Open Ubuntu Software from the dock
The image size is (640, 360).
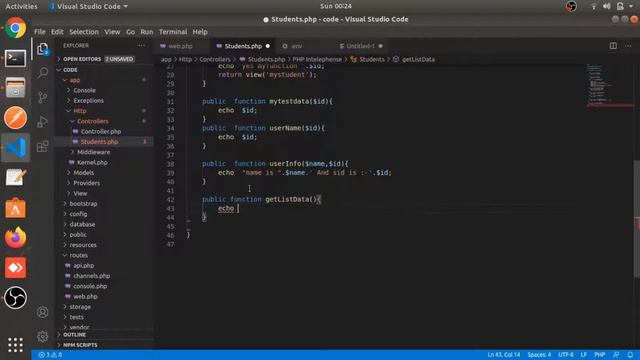(16, 208)
